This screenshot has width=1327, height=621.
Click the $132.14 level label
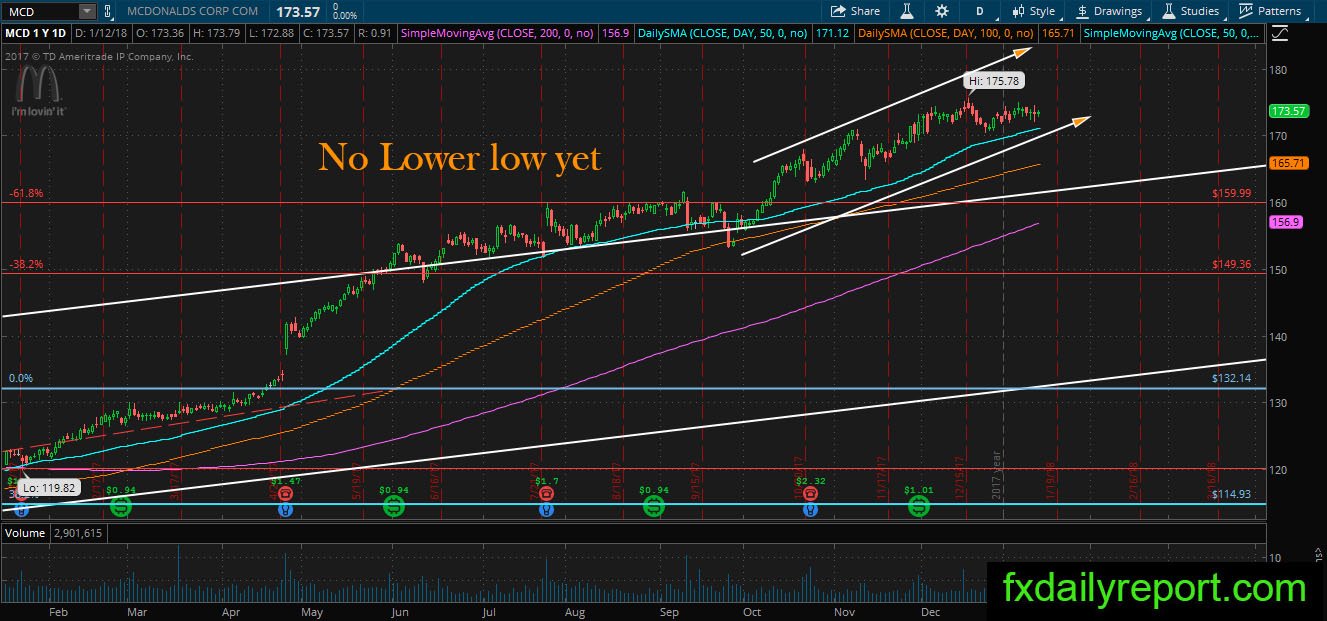pos(1231,379)
